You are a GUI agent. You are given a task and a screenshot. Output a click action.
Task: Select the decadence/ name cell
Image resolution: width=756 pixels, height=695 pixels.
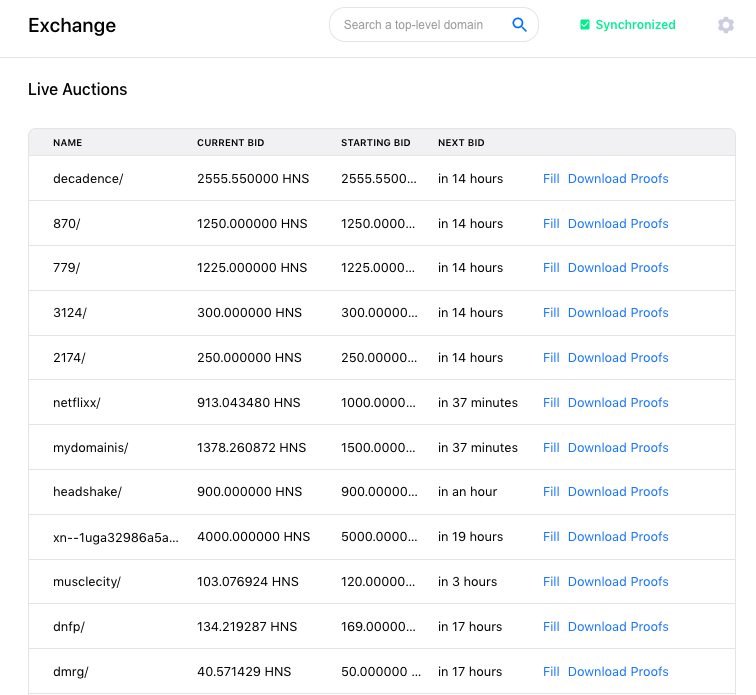88,178
